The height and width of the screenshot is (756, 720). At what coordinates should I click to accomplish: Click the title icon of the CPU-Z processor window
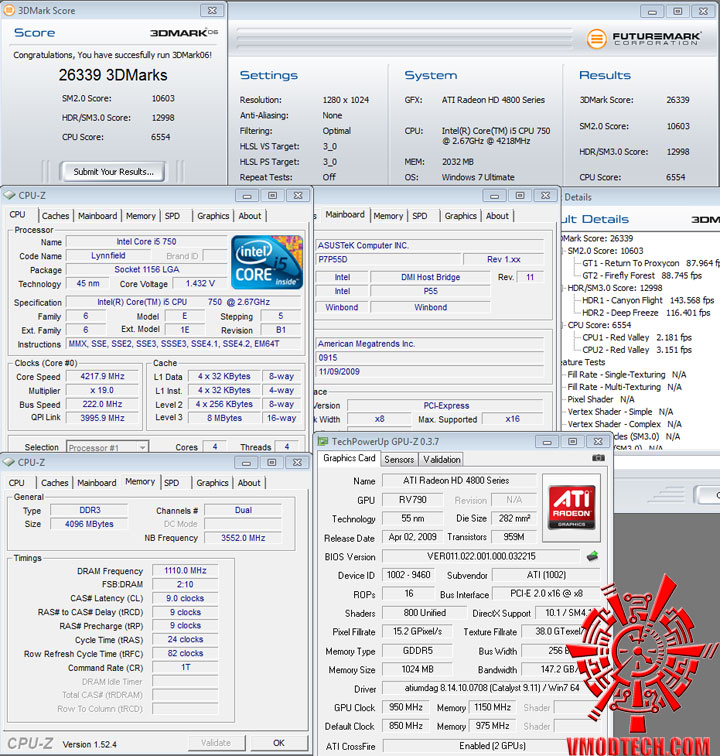tap(9, 195)
